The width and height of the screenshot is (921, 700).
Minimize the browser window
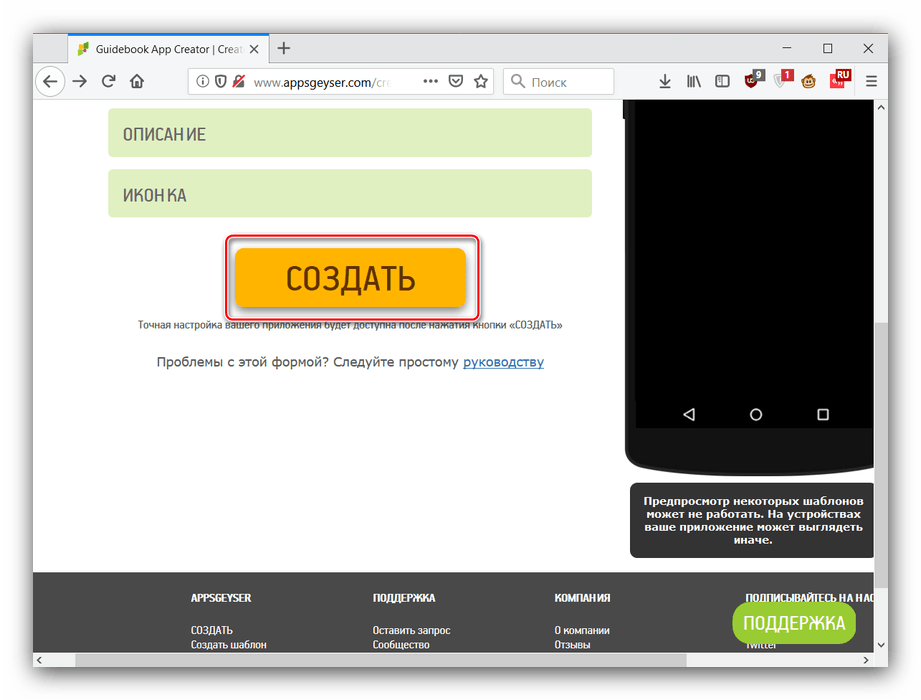tap(787, 48)
